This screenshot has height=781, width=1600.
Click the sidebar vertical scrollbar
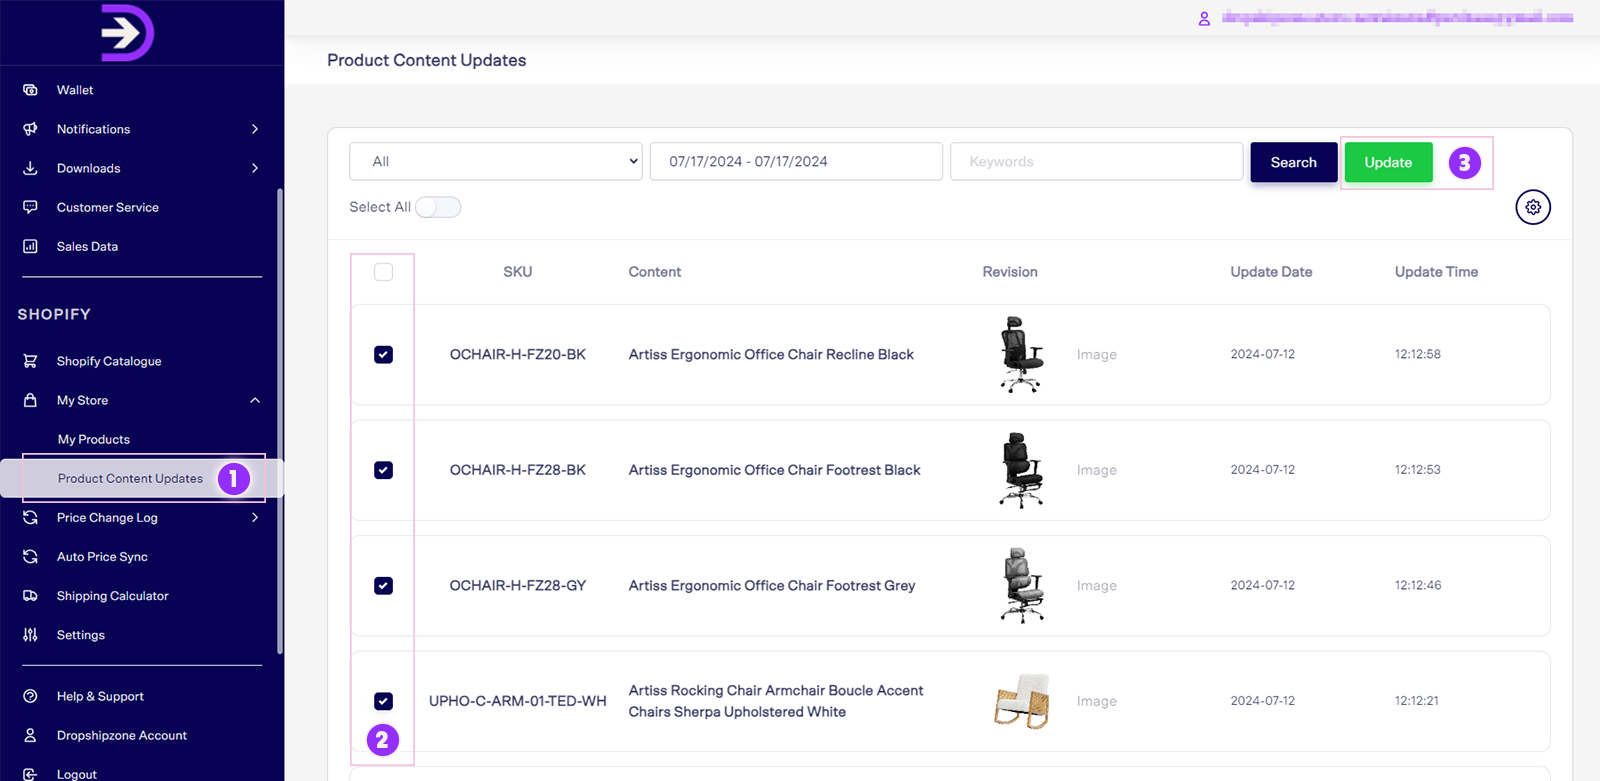[x=280, y=420]
